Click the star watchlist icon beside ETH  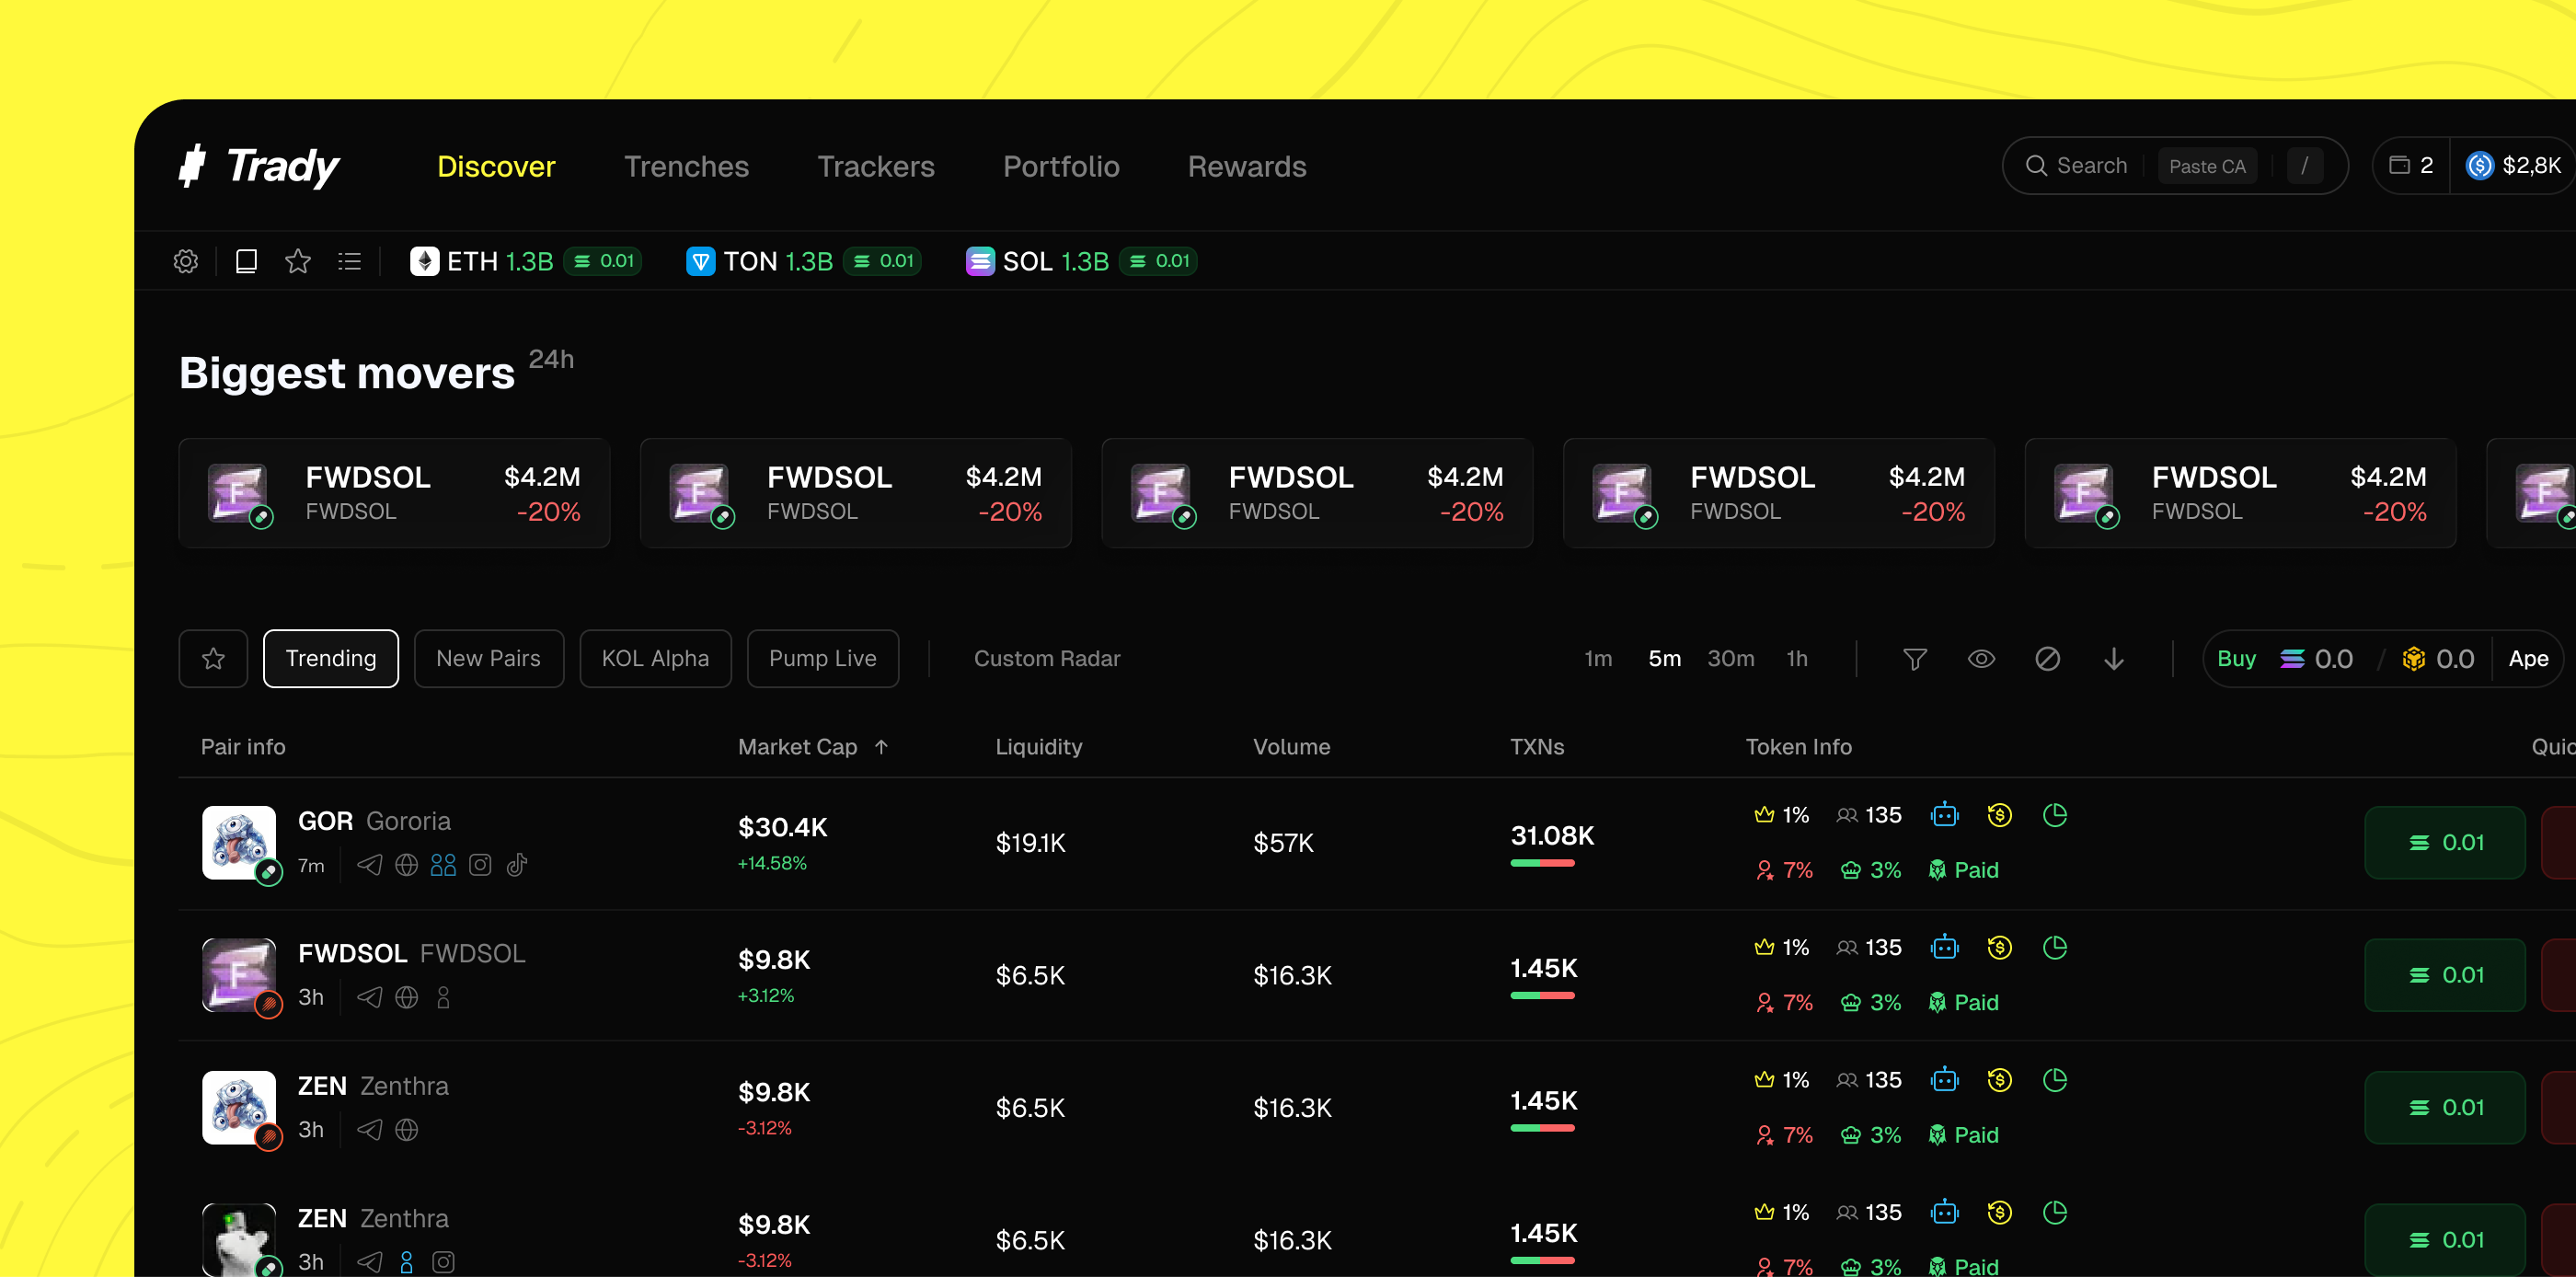point(298,261)
